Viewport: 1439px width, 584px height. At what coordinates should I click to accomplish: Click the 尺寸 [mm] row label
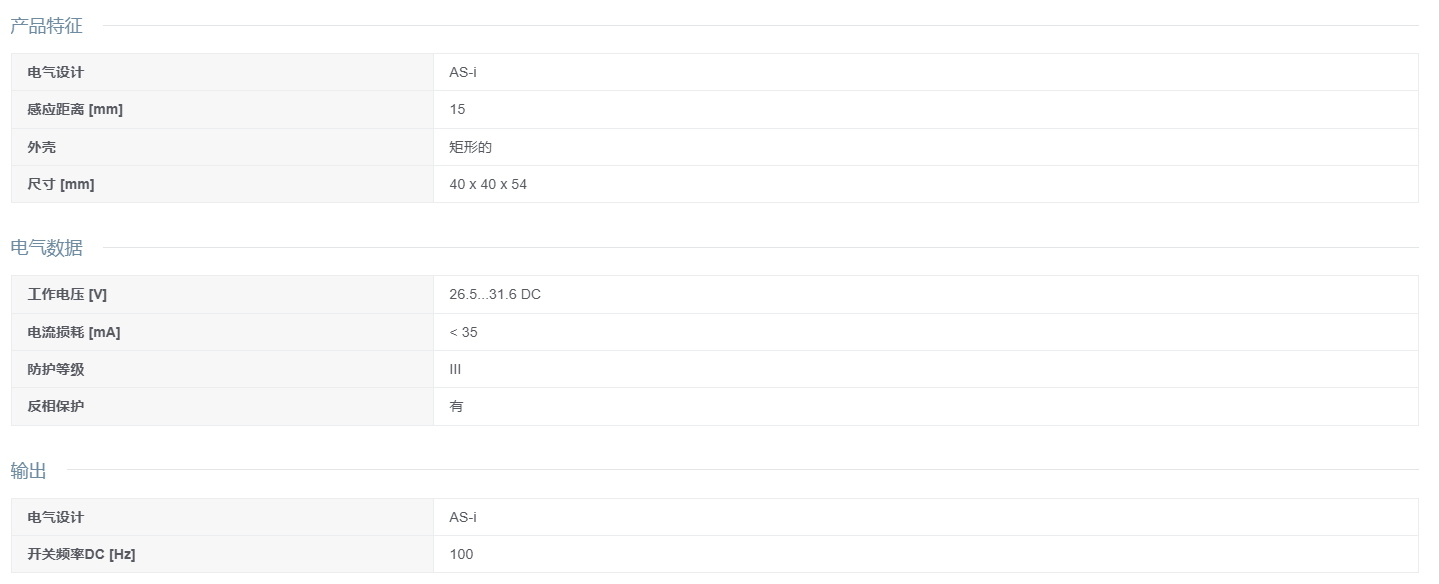(x=61, y=184)
